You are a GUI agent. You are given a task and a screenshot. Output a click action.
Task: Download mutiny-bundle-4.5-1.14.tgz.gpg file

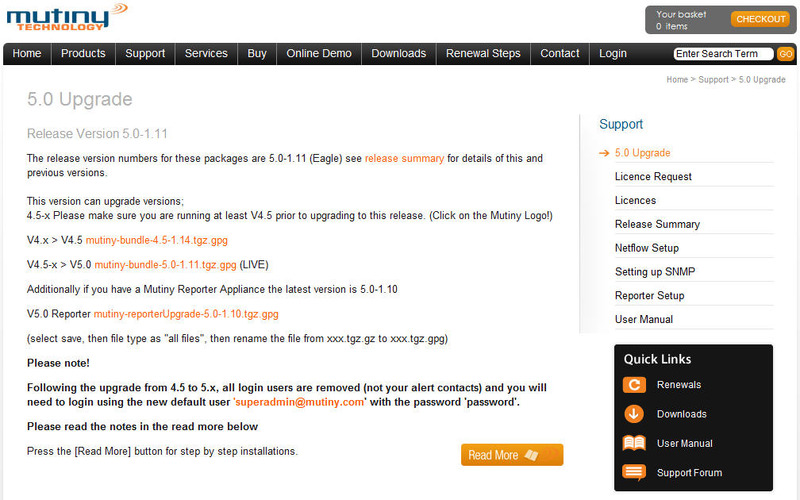(156, 241)
